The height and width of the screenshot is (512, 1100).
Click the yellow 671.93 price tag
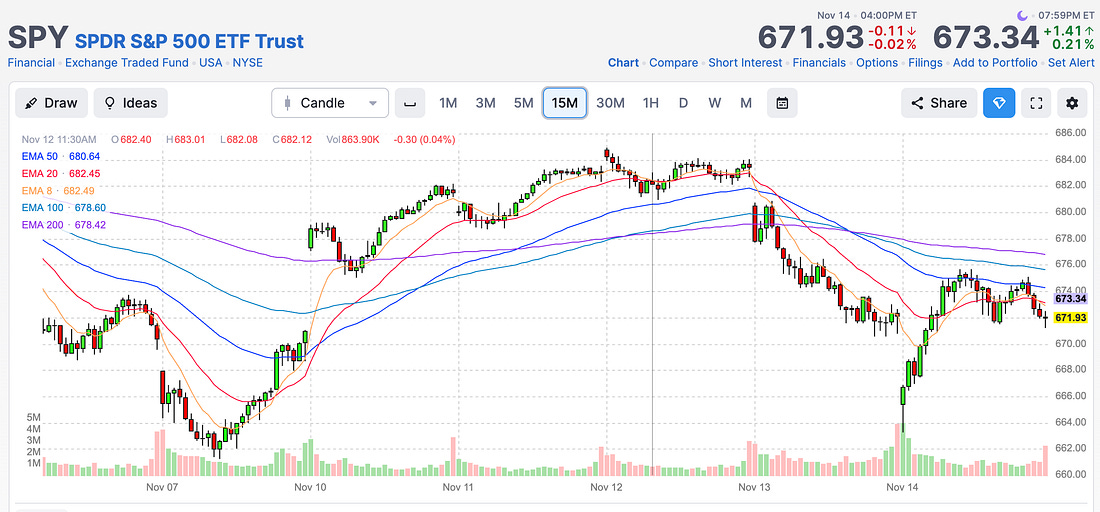[1071, 318]
